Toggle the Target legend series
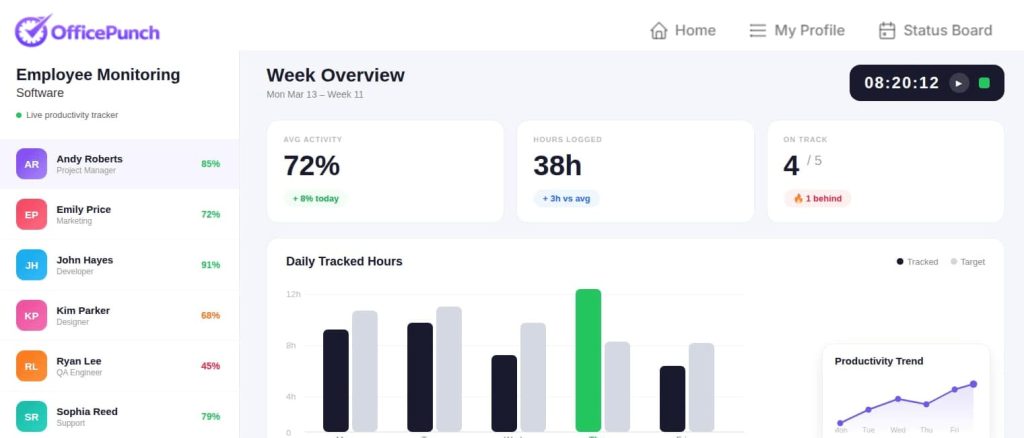This screenshot has height=438, width=1024. [x=967, y=262]
